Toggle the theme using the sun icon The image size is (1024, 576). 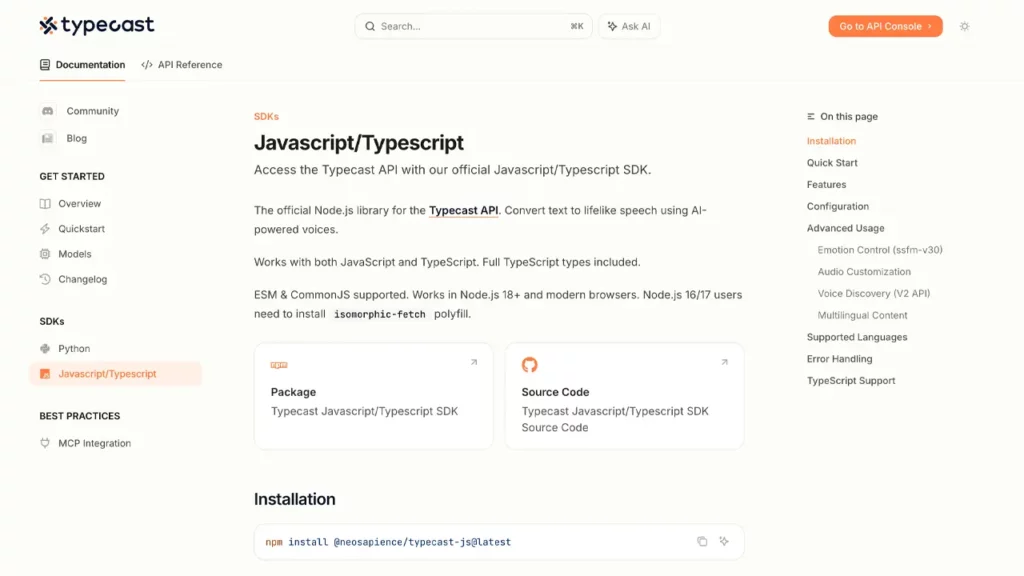tap(964, 26)
